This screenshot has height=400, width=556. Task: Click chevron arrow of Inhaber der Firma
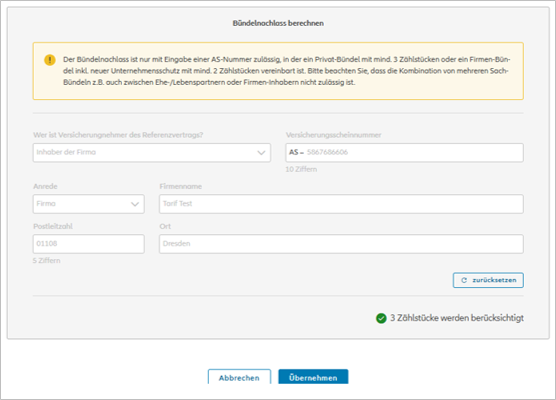[261, 153]
